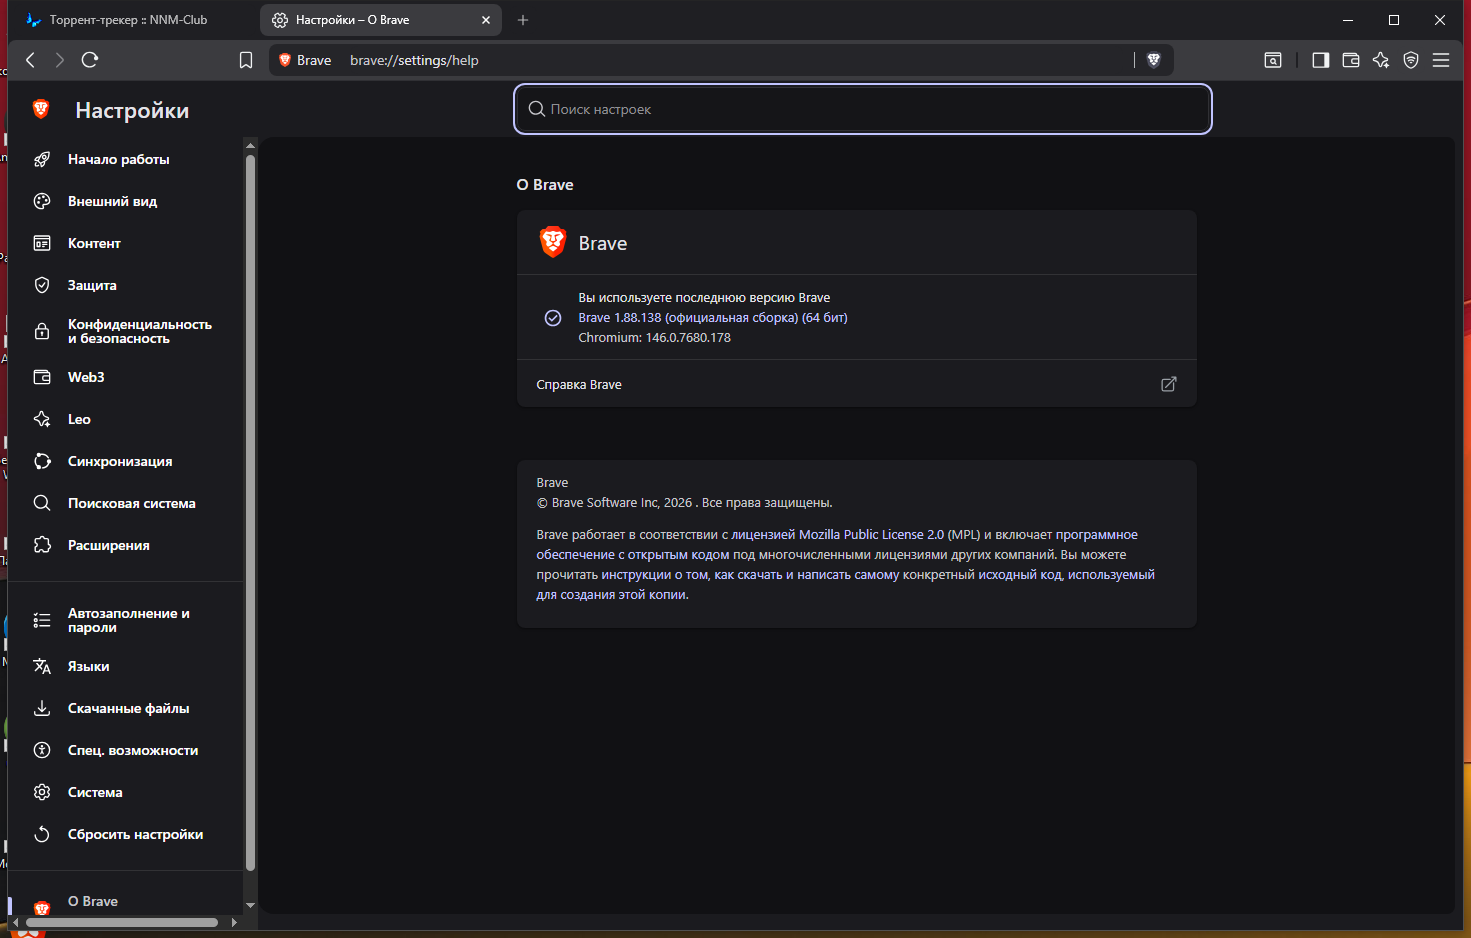Viewport: 1471px width, 938px height.
Task: Open Внешний вид settings section
Action: (x=112, y=201)
